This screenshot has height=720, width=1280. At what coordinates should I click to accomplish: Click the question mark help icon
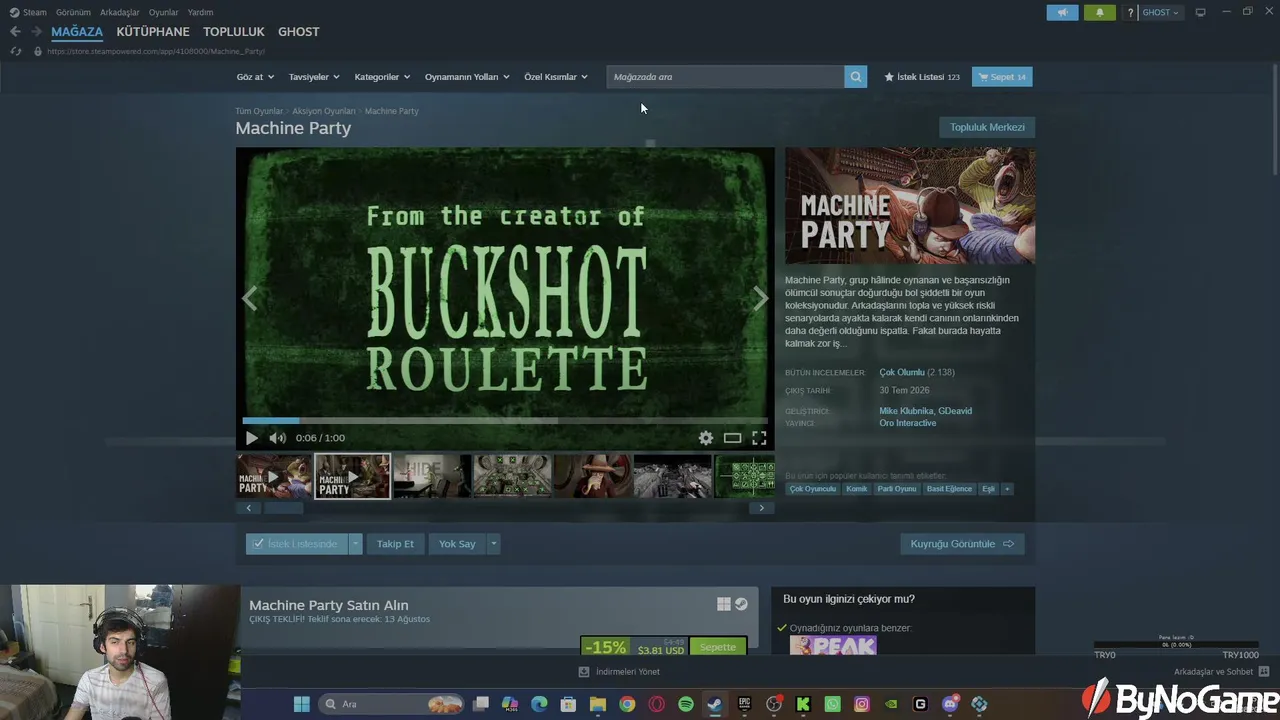pos(1130,12)
